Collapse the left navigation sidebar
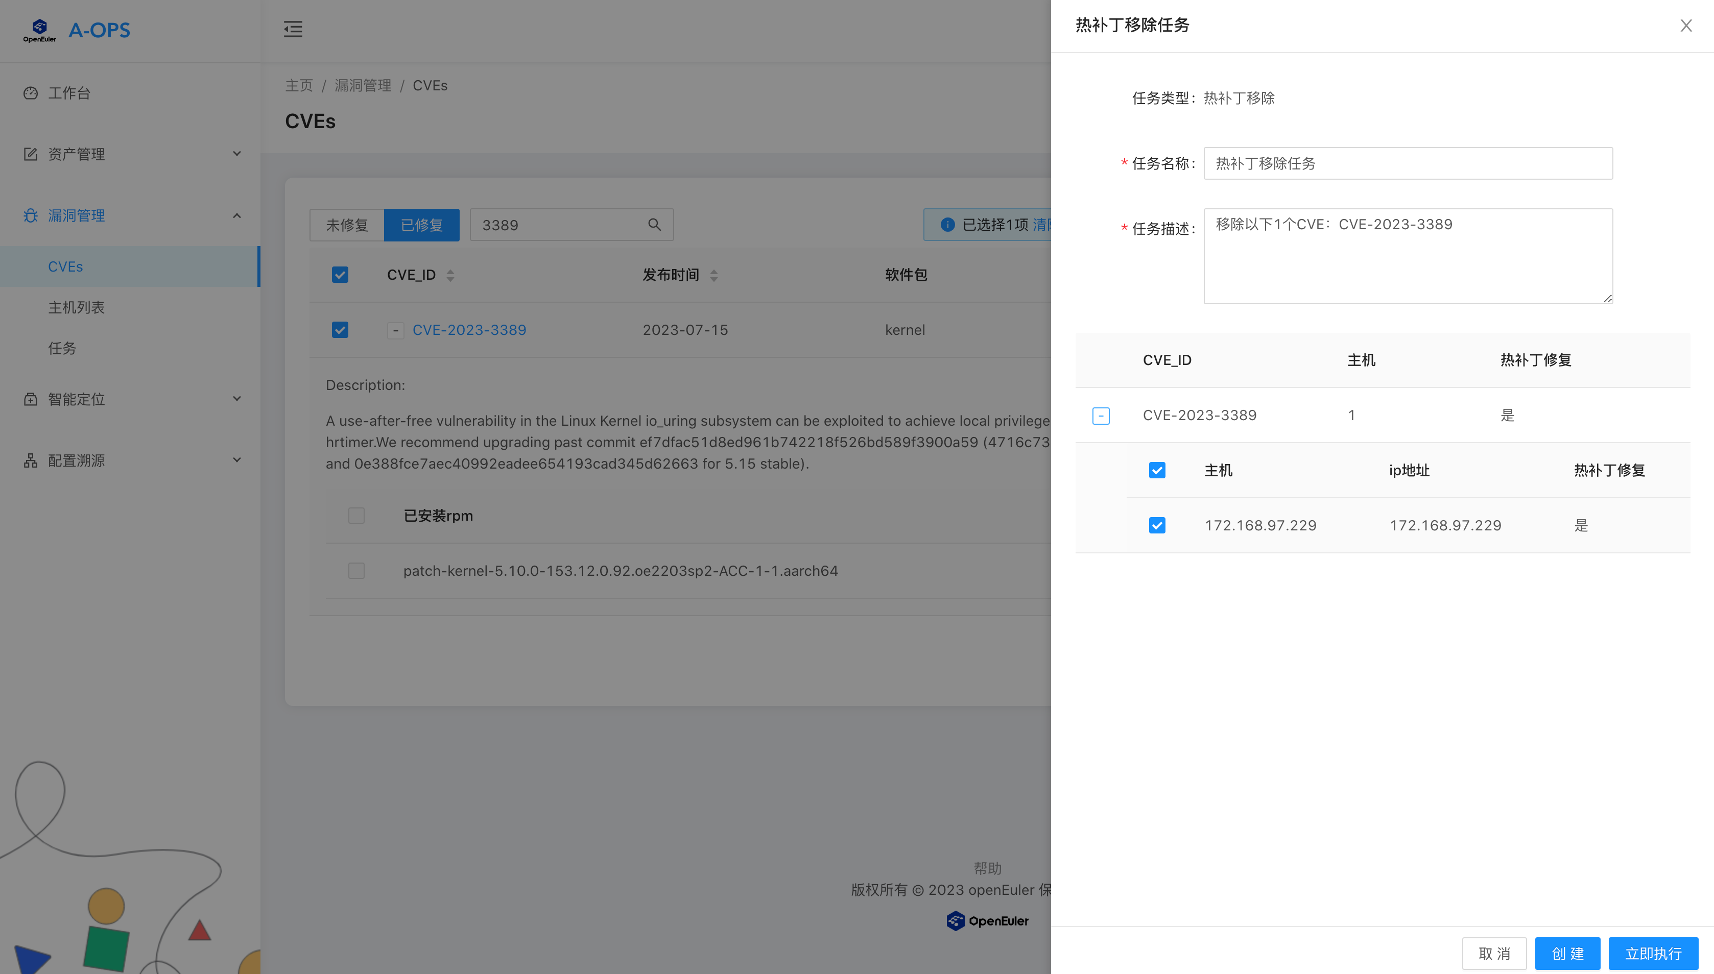 coord(293,29)
